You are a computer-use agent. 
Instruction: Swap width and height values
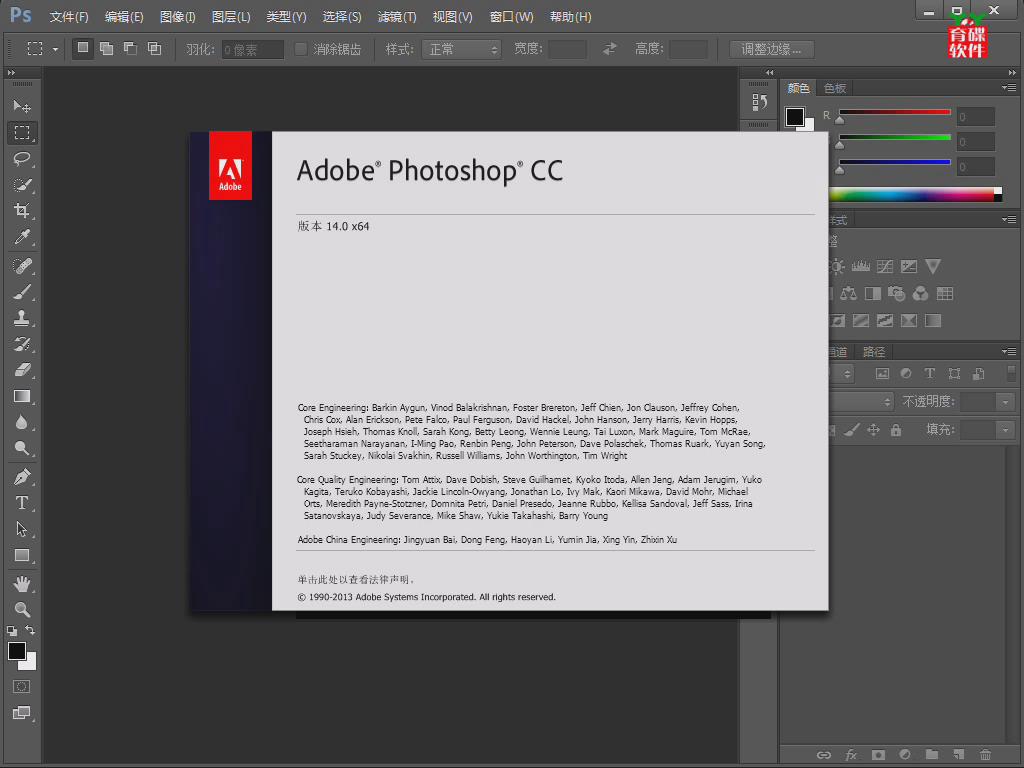point(609,49)
